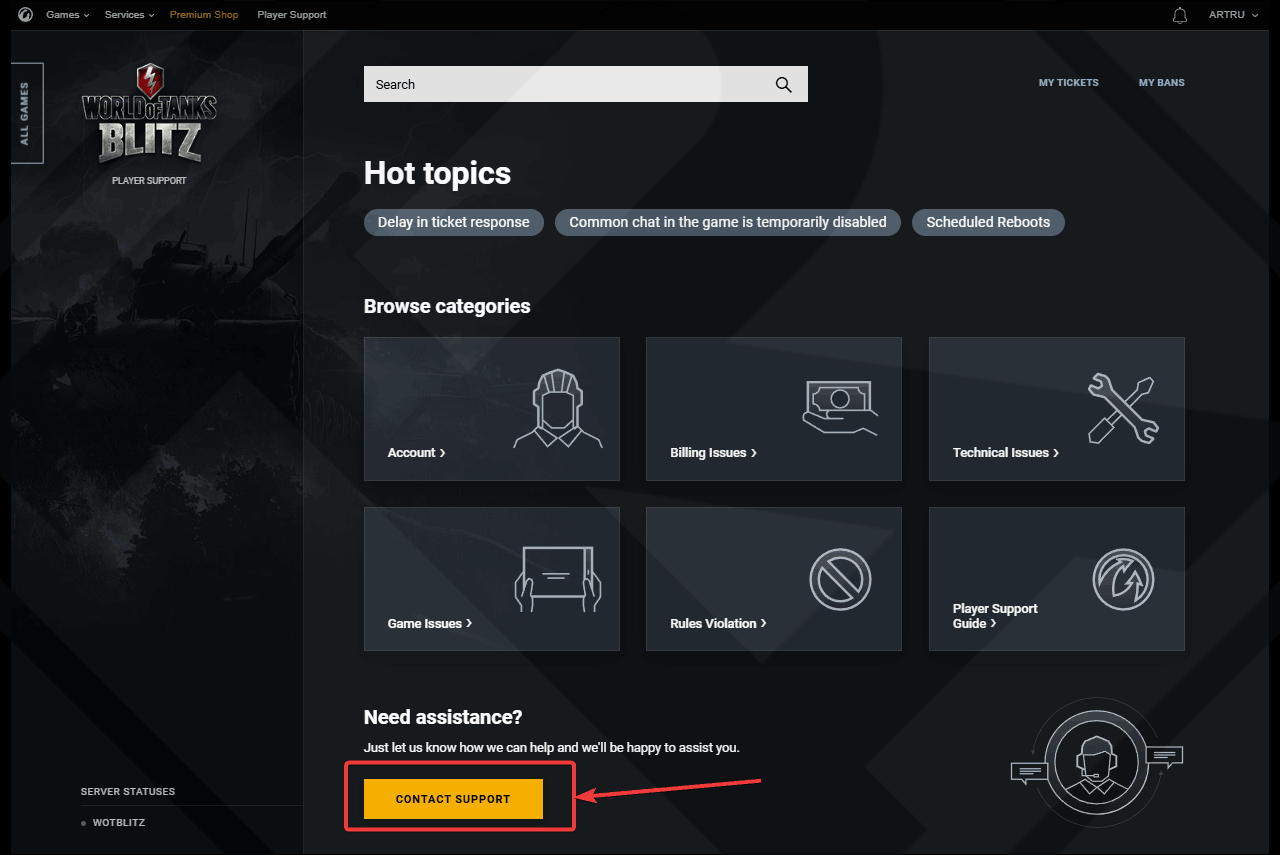Open the World of Tanks Blitz logo
The width and height of the screenshot is (1280, 855).
[x=149, y=113]
